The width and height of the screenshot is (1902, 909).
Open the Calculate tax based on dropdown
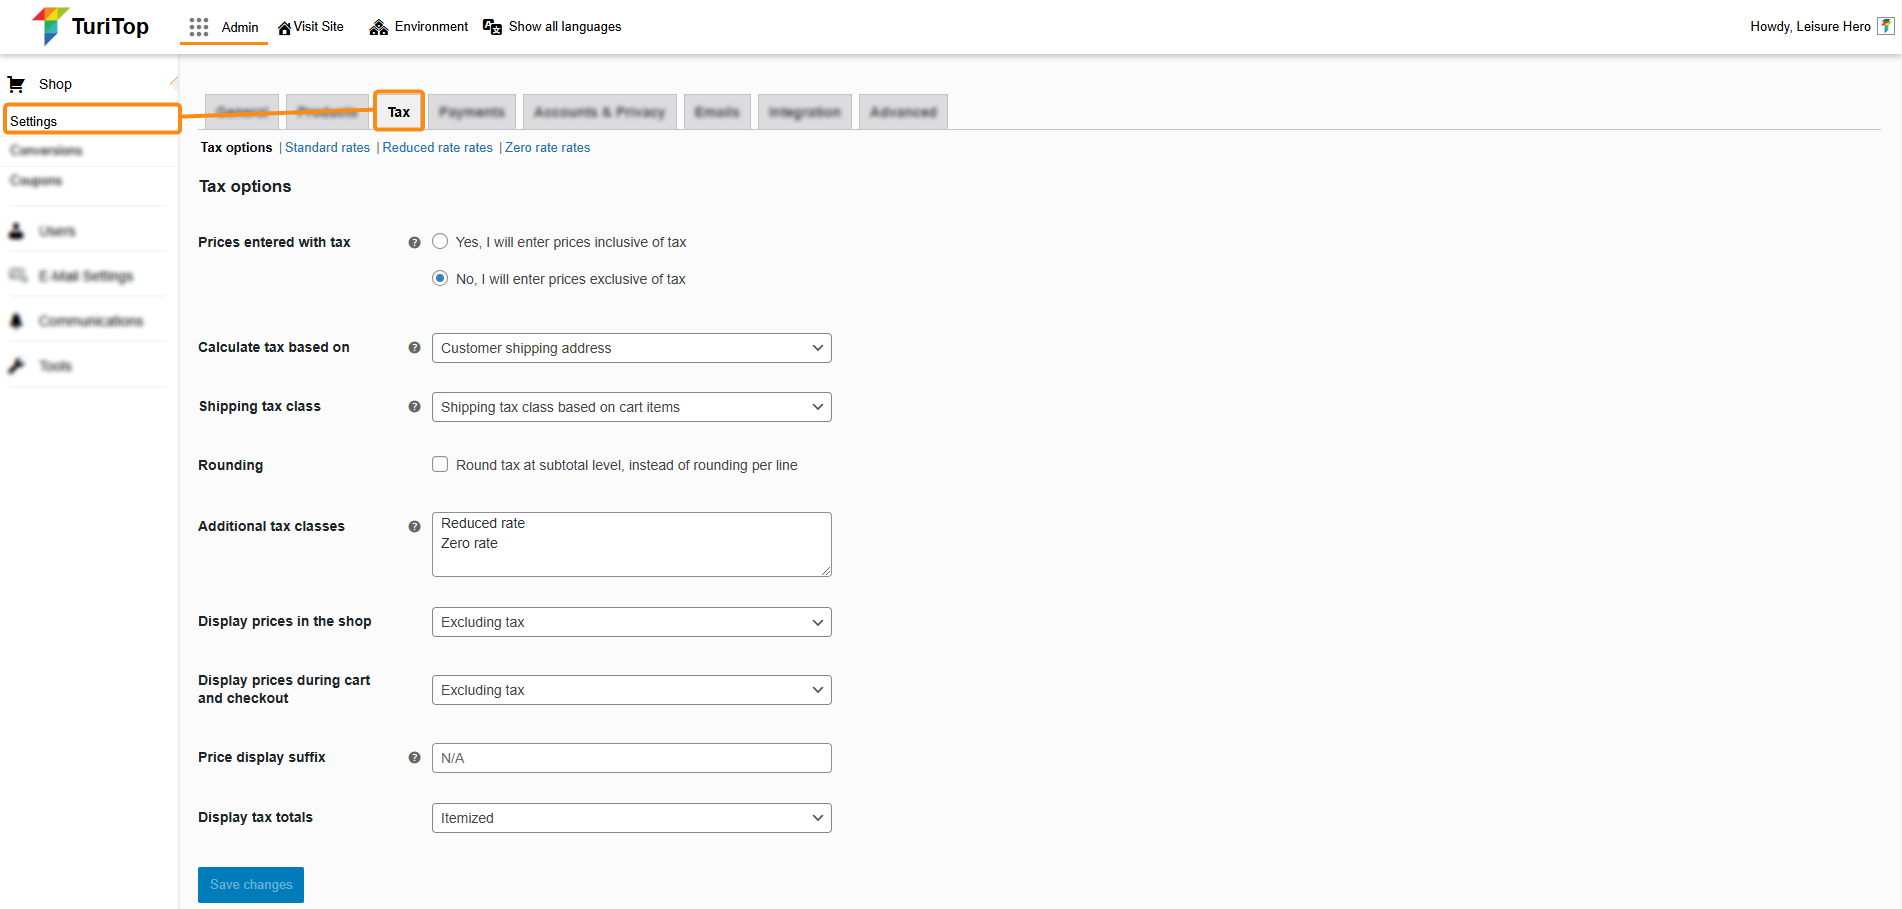(631, 348)
